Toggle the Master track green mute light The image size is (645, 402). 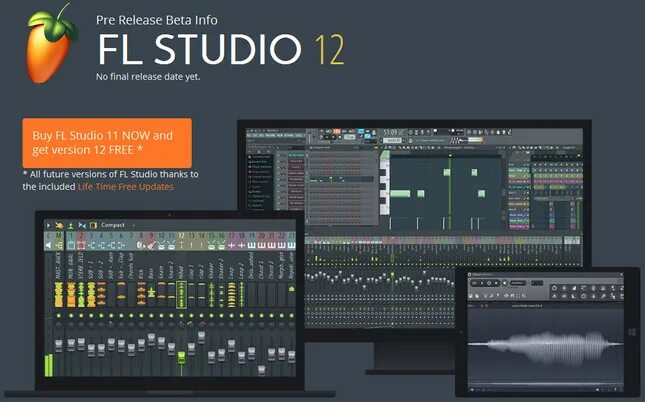pyautogui.click(x=59, y=316)
